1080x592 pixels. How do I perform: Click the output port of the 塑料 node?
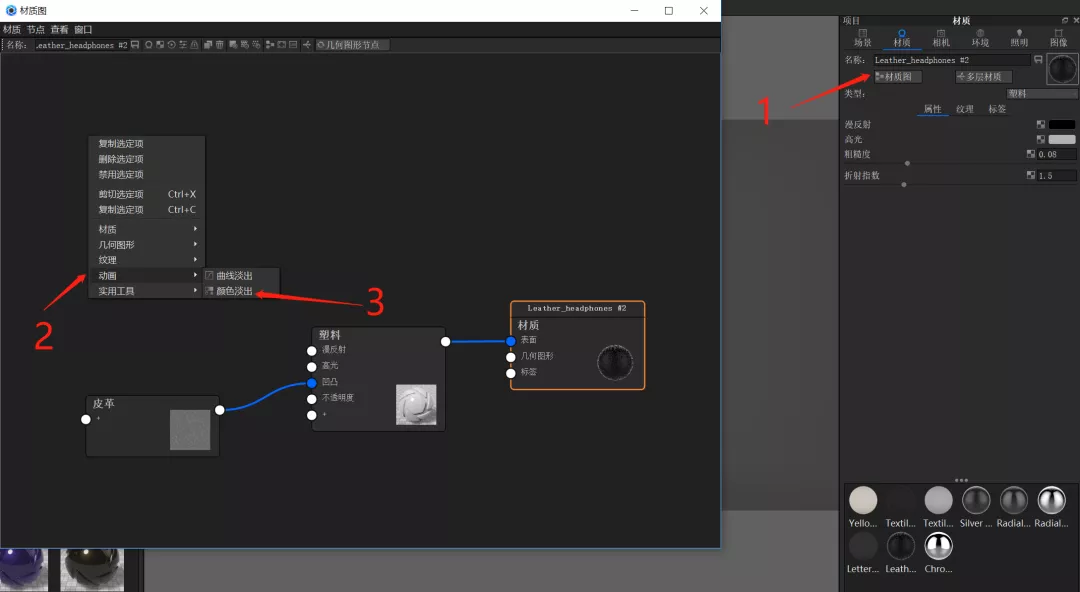pyautogui.click(x=446, y=342)
